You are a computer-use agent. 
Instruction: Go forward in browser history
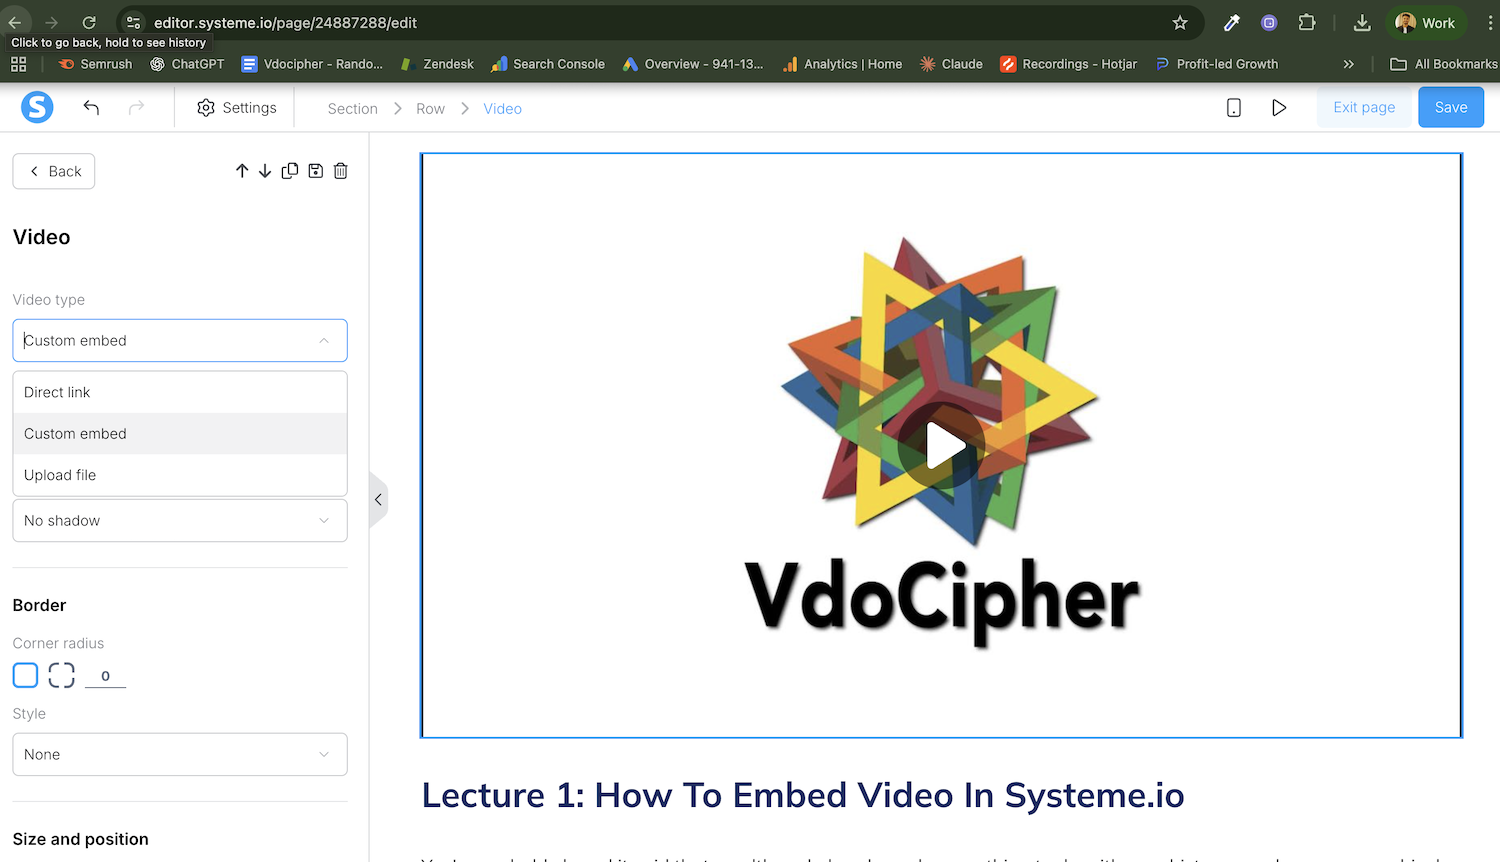51,22
